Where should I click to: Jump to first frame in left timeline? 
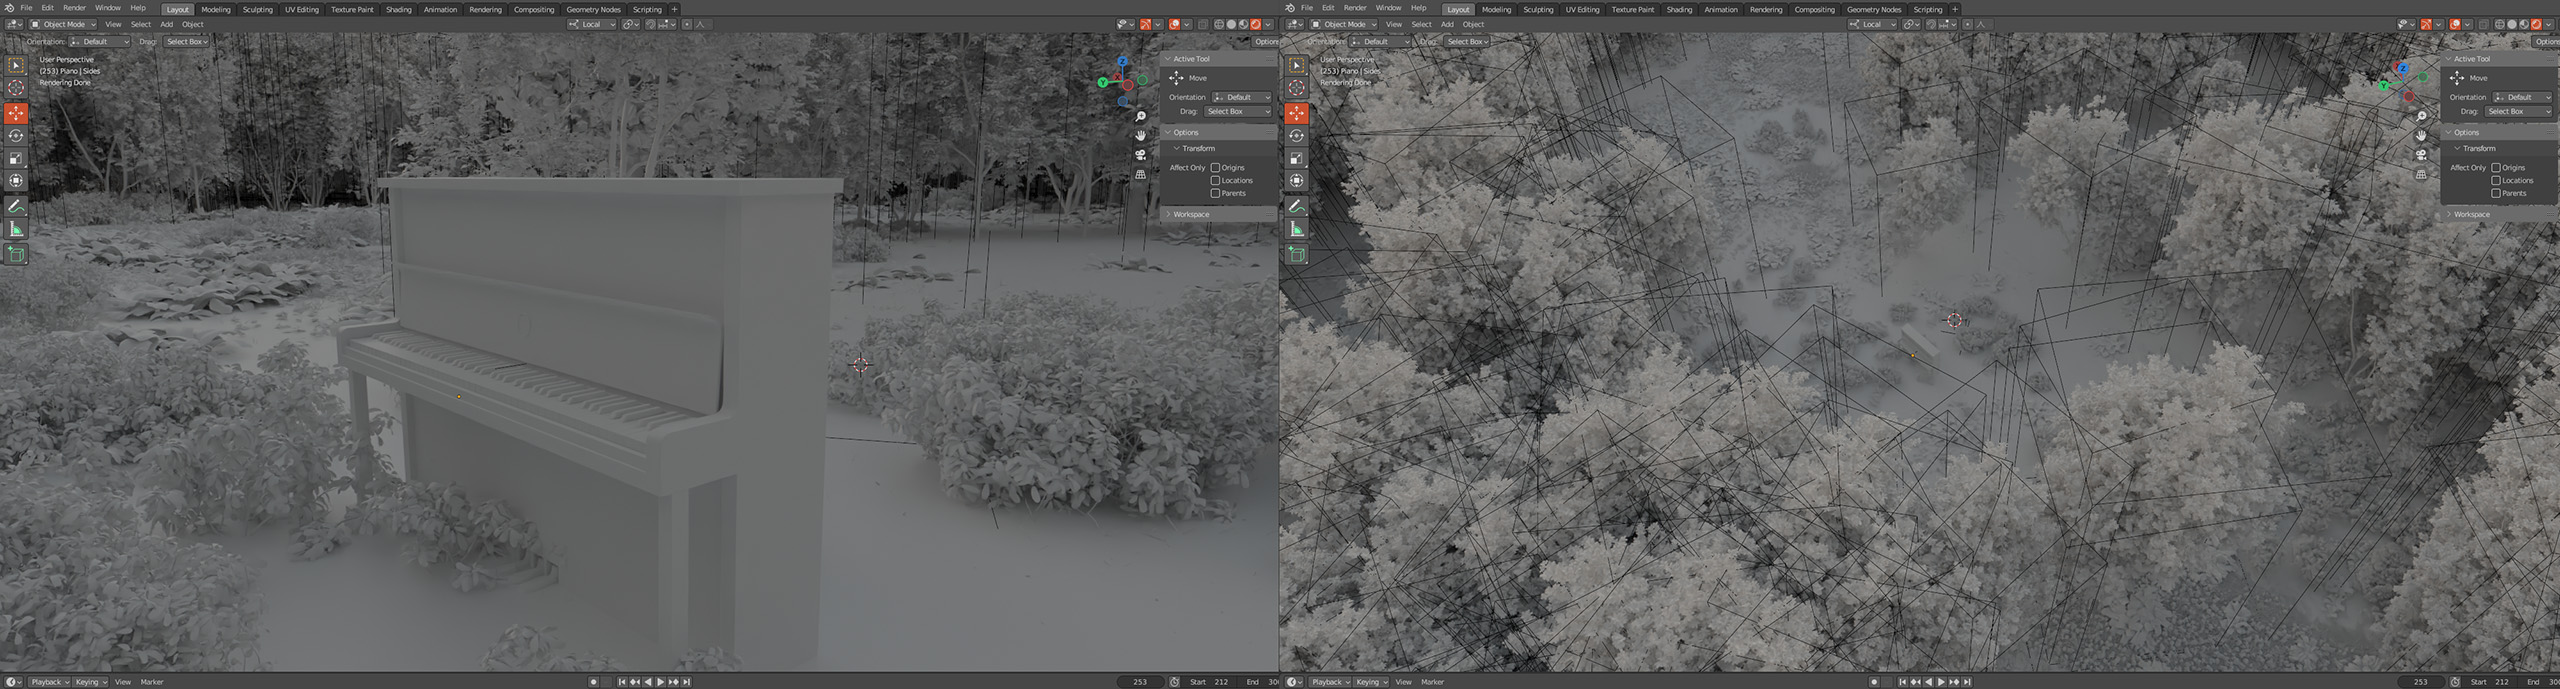(x=621, y=682)
